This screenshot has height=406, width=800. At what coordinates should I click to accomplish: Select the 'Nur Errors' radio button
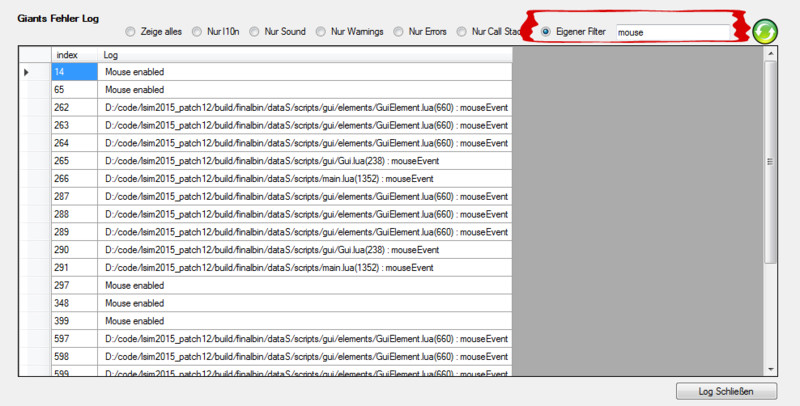tap(400, 32)
